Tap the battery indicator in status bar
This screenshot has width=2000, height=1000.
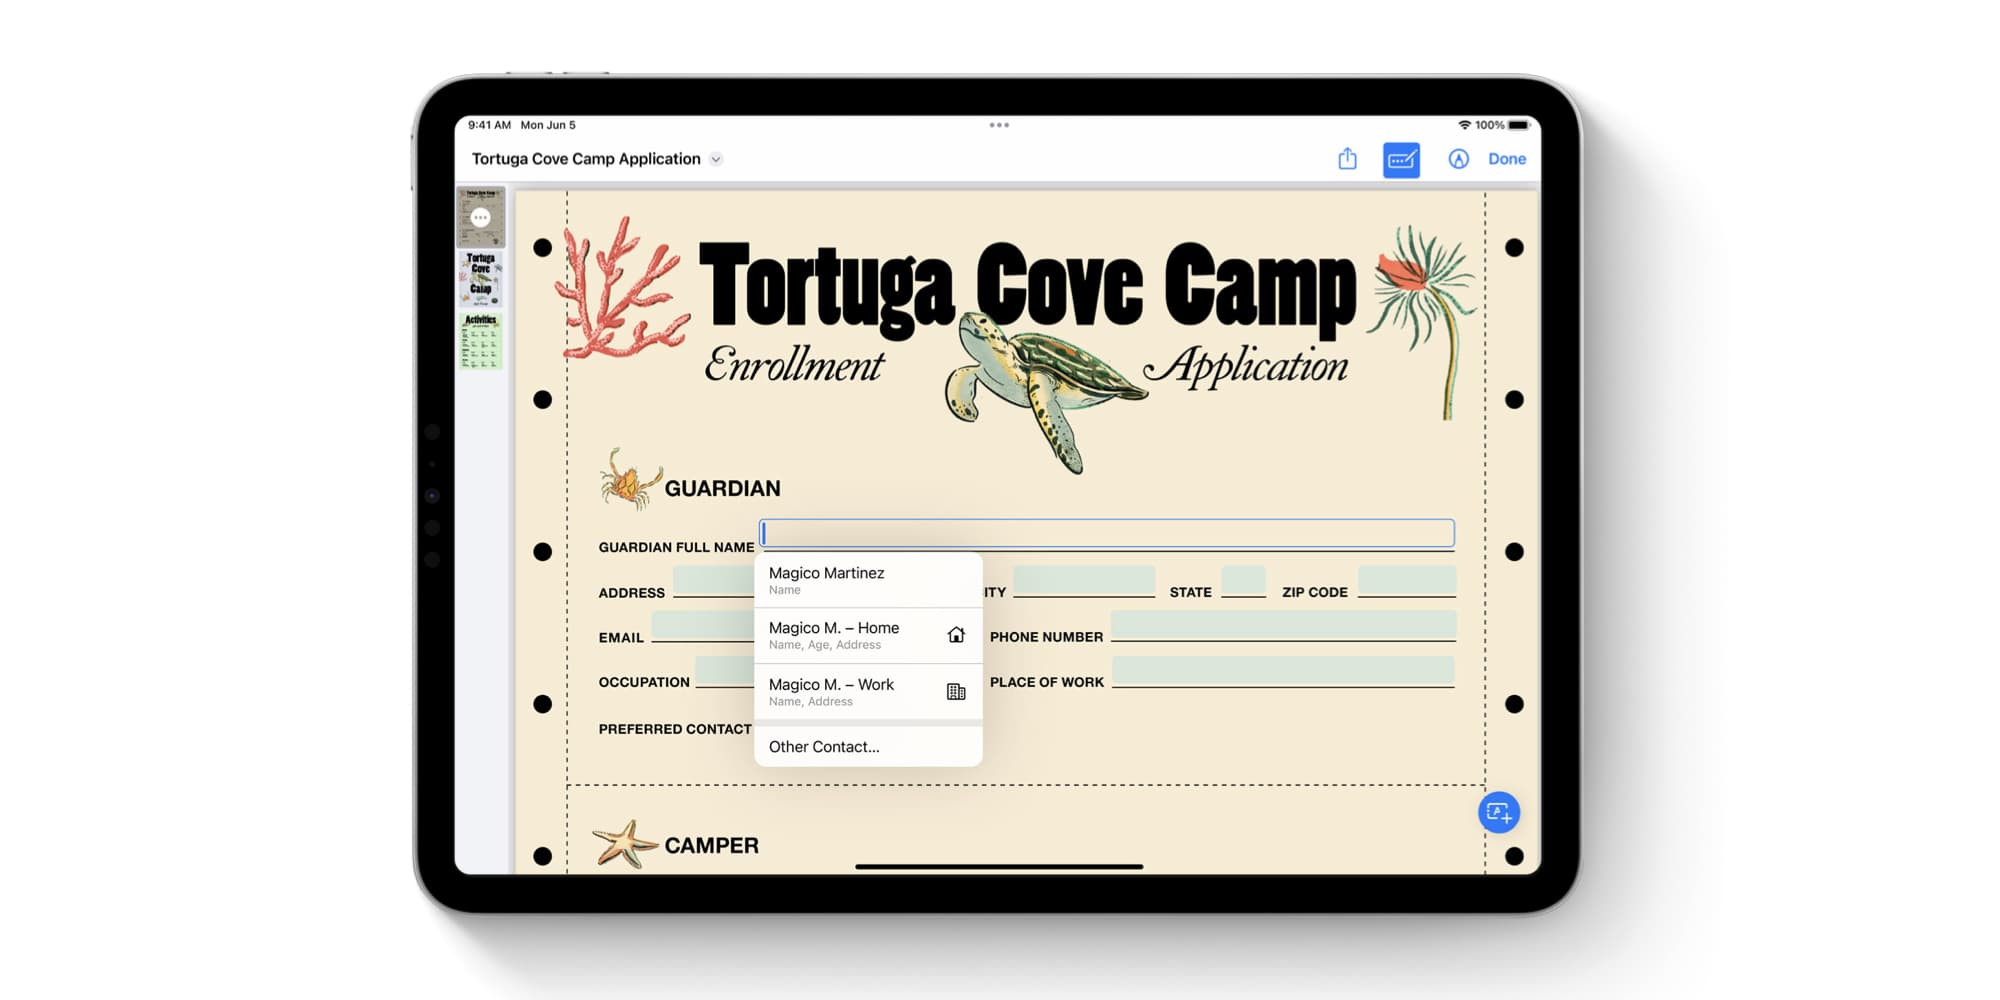pos(1518,125)
